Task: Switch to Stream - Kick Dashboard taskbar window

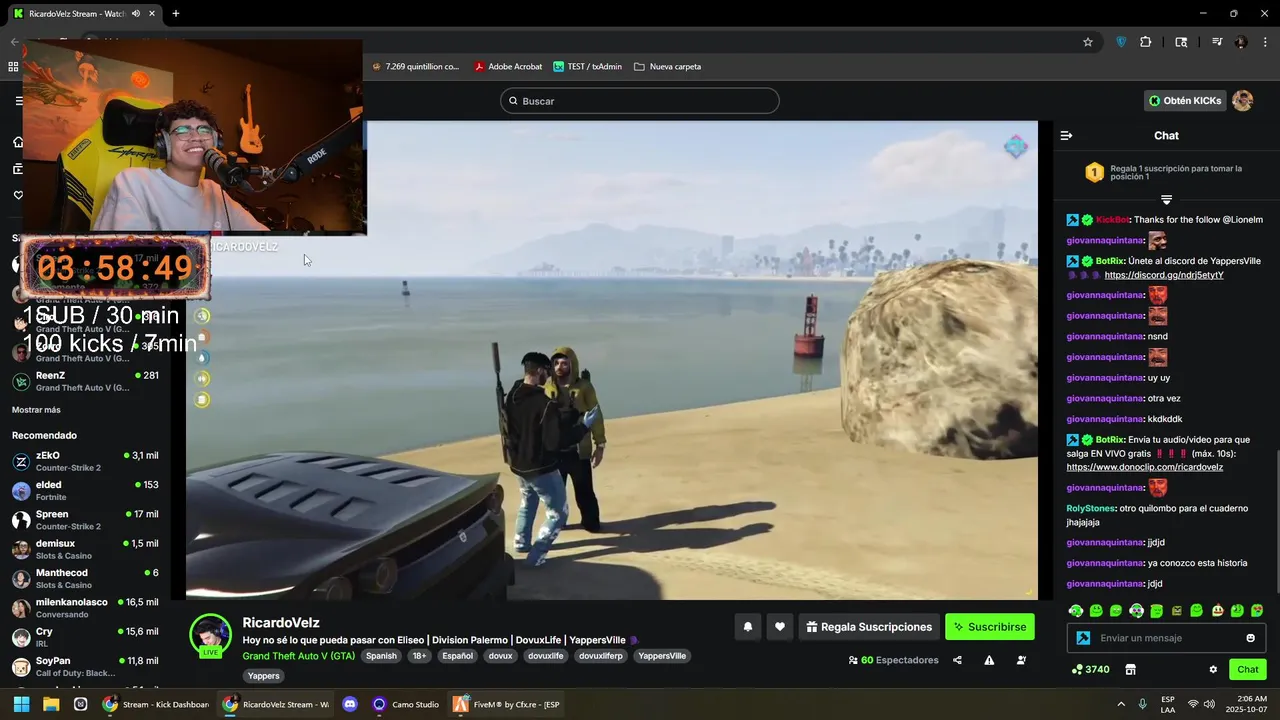Action: (x=156, y=704)
